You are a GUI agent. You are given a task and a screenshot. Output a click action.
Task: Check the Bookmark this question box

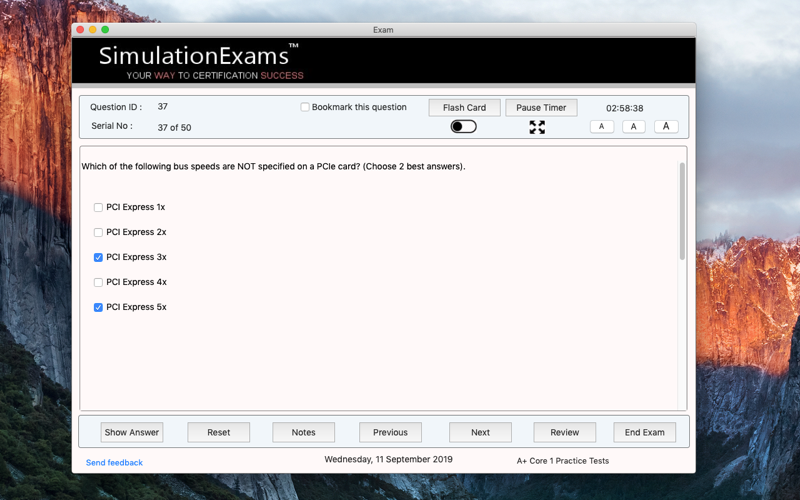[x=305, y=107]
